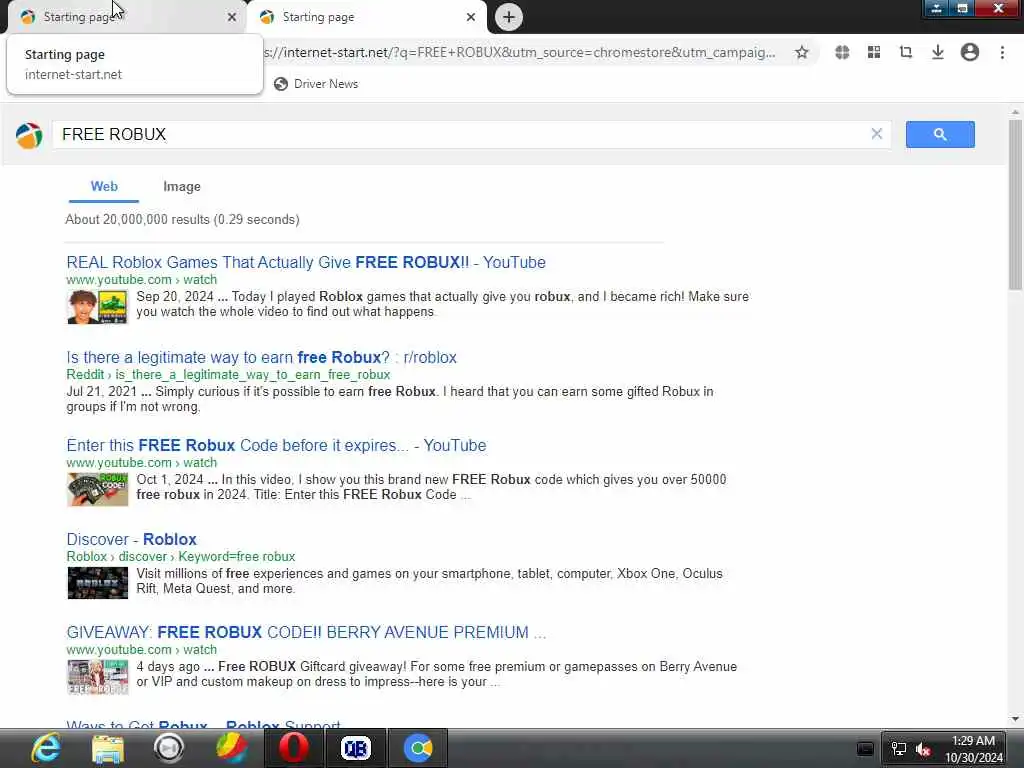Open File Explorer from the taskbar

pos(108,748)
